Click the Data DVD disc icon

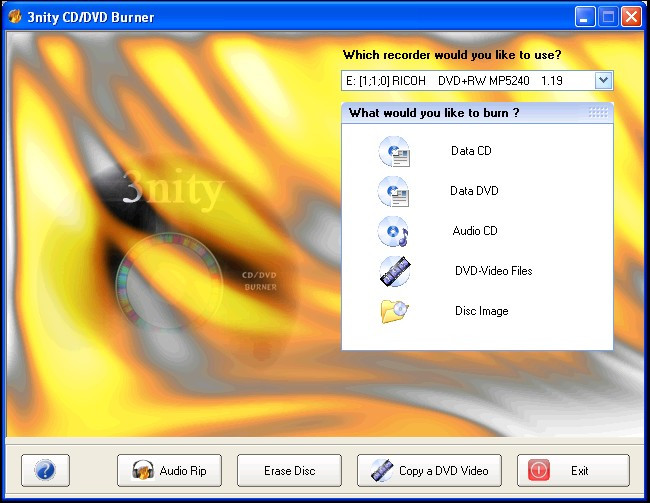point(393,191)
